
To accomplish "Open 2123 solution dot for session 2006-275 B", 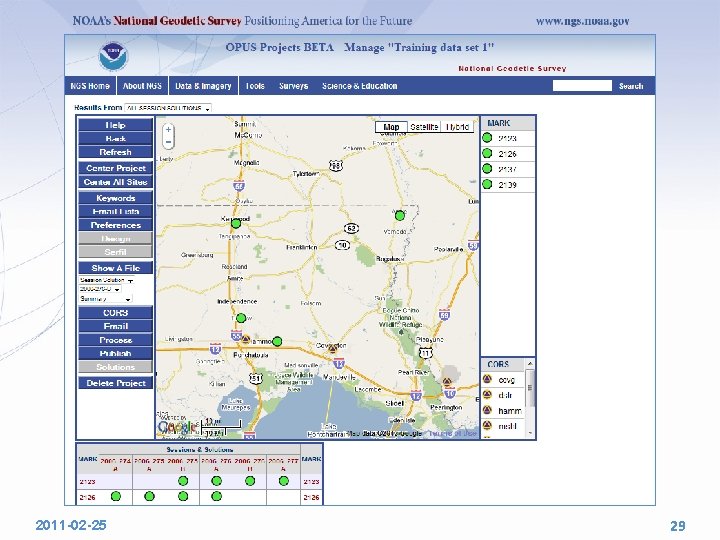I will [183, 481].
